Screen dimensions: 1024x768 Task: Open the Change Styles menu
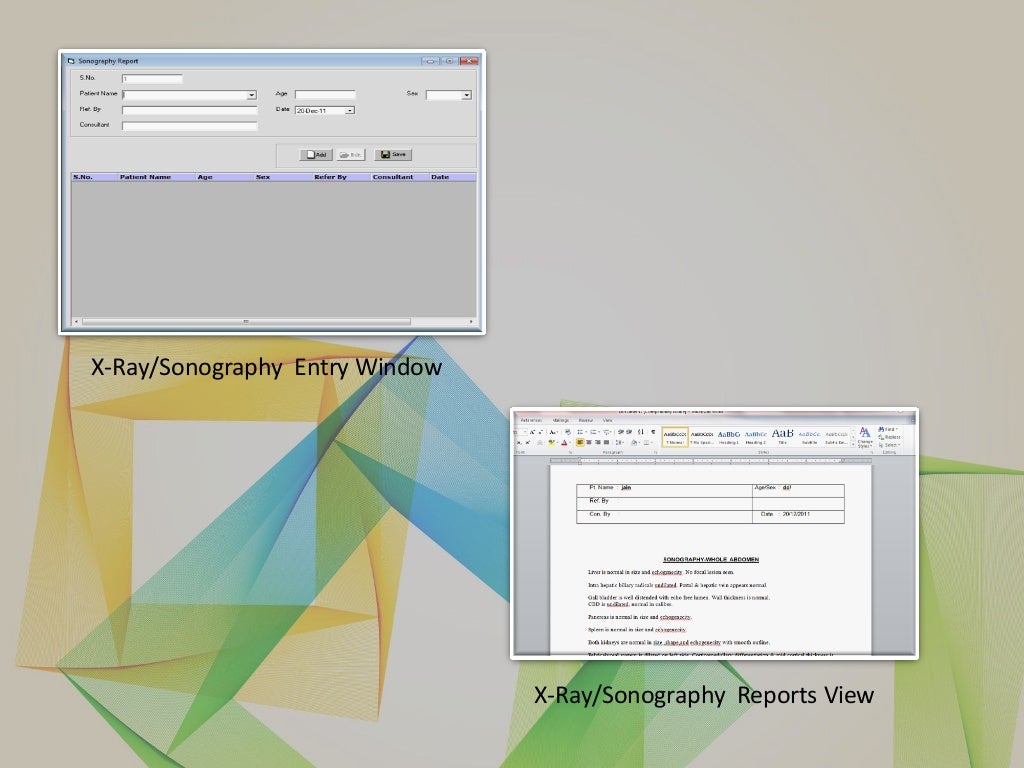click(x=865, y=438)
